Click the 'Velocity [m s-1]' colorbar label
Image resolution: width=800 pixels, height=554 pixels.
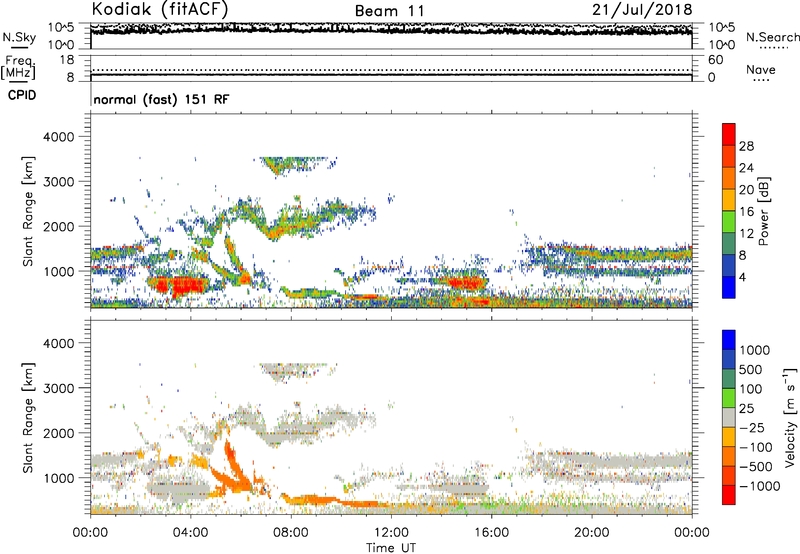[790, 417]
